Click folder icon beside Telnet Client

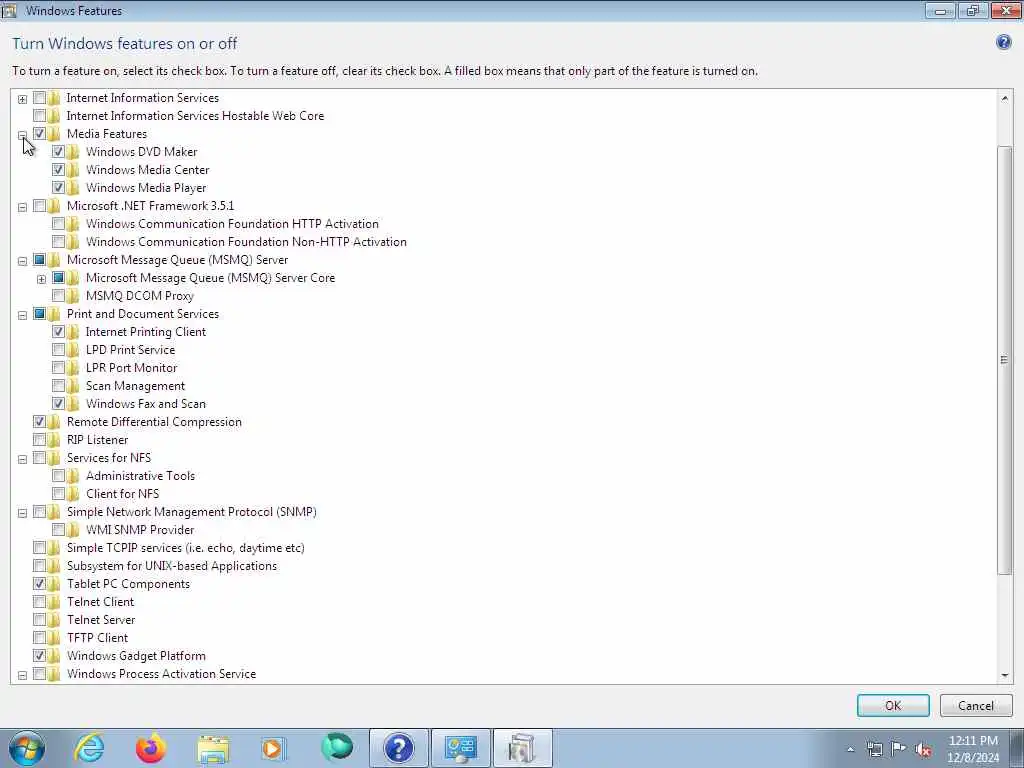(x=54, y=601)
